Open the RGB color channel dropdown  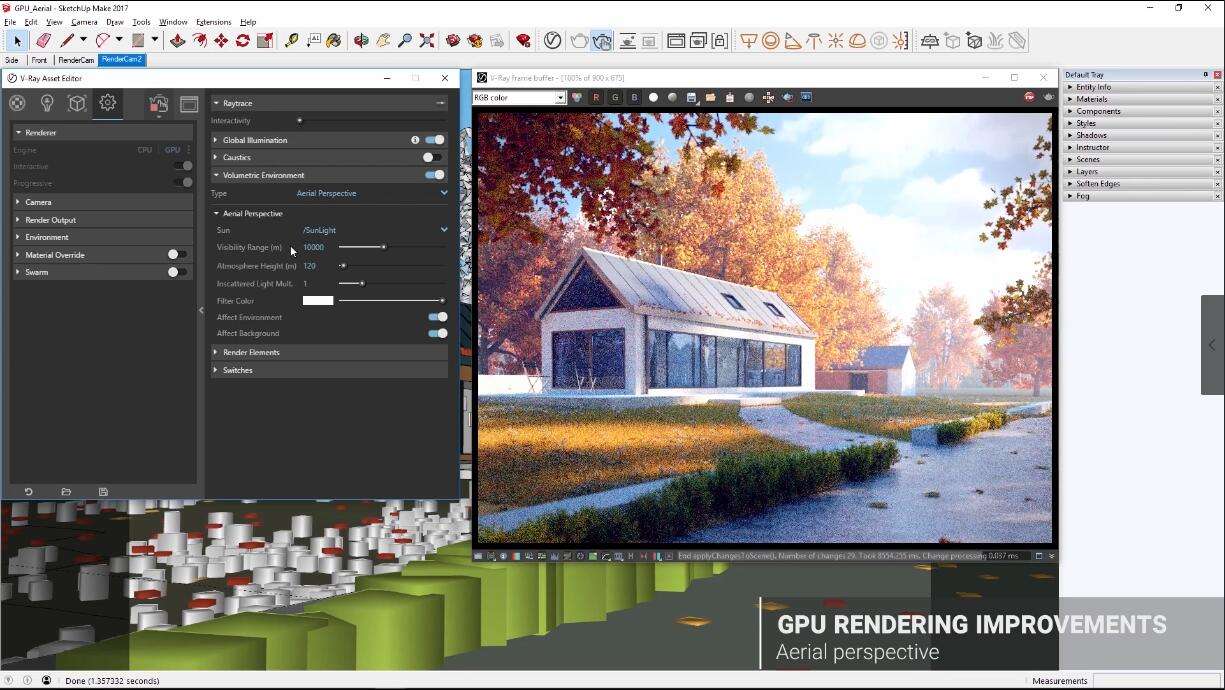click(x=519, y=98)
